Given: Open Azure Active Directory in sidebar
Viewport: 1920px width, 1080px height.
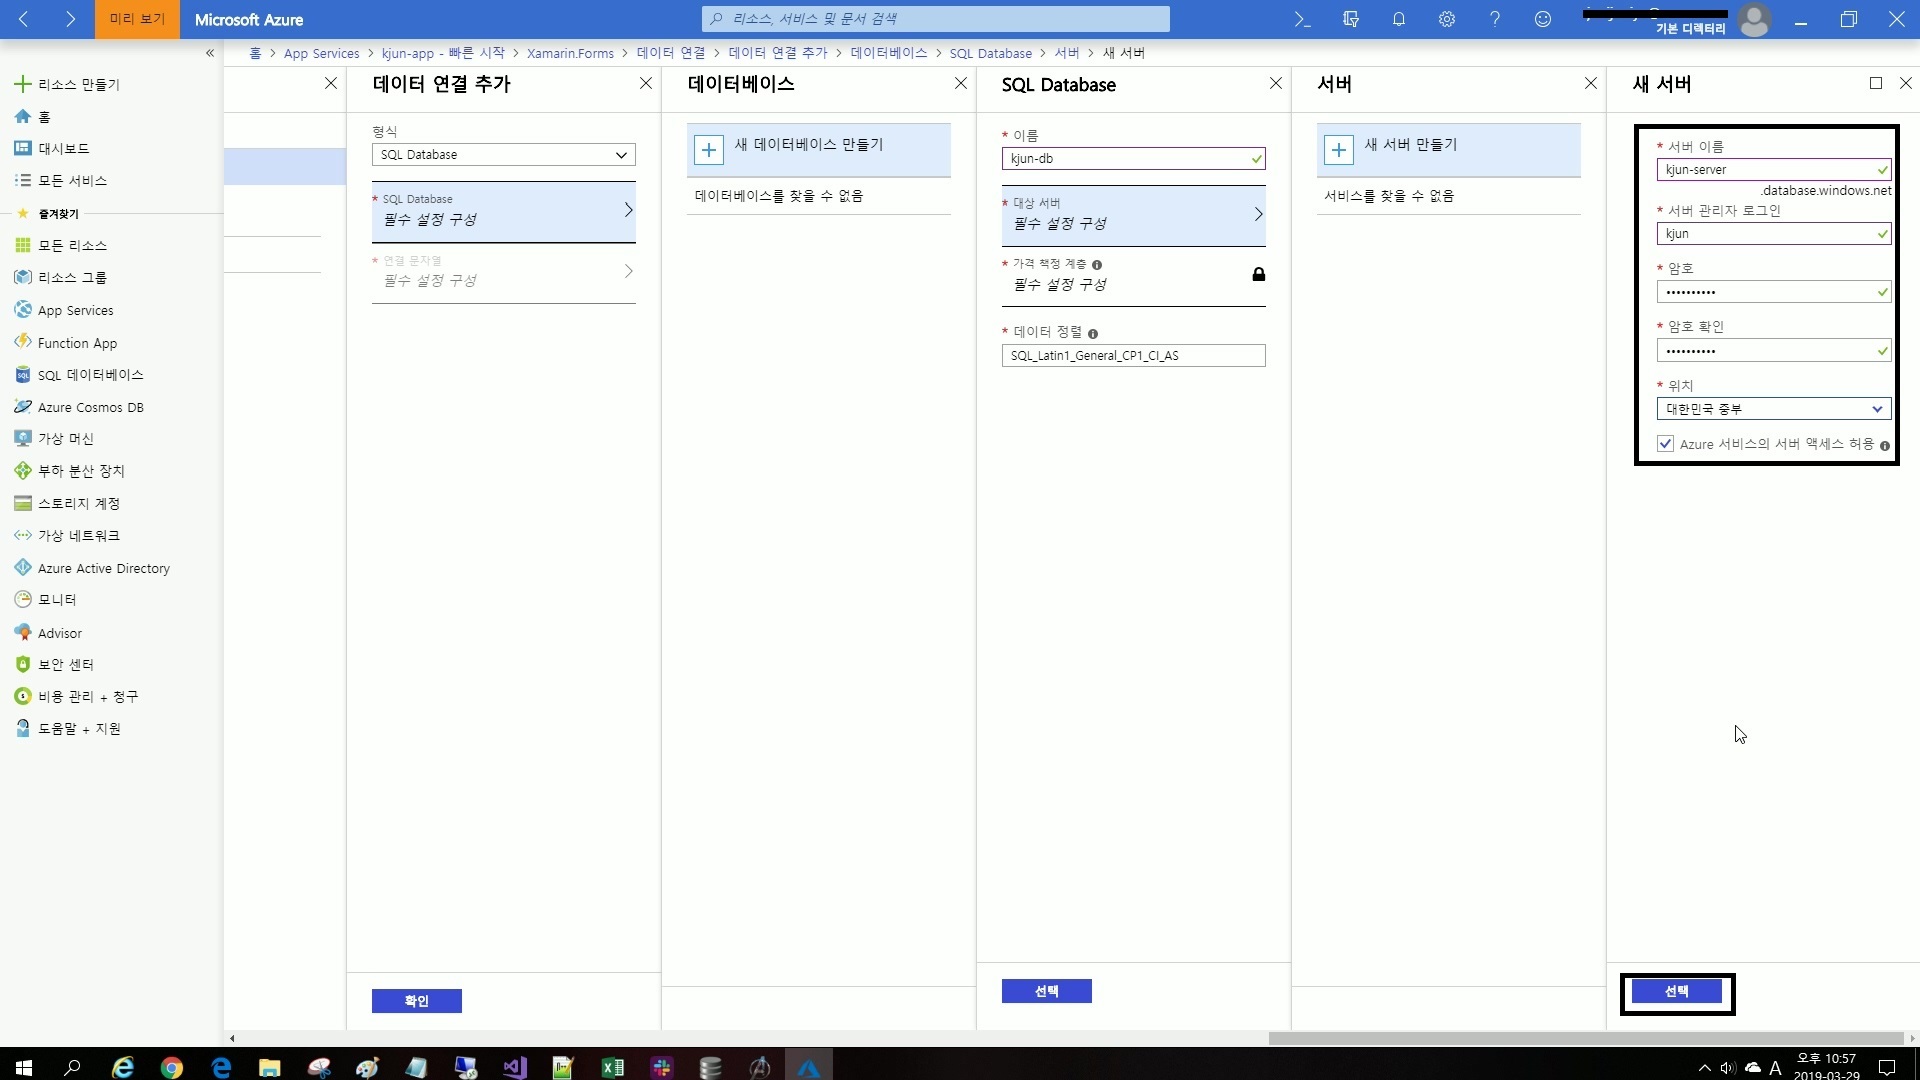Looking at the screenshot, I should 103,568.
